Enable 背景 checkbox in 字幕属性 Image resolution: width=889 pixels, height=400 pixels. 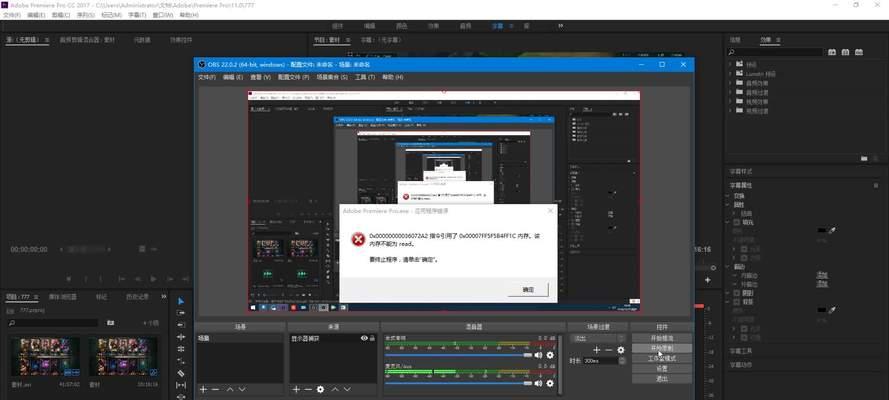pos(736,302)
